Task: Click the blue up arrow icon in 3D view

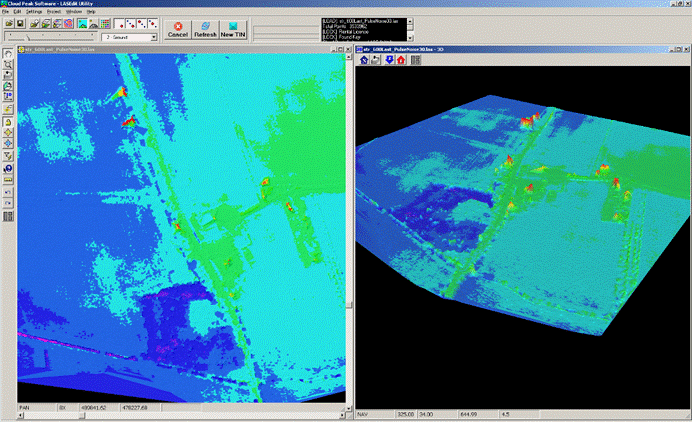Action: click(x=365, y=60)
